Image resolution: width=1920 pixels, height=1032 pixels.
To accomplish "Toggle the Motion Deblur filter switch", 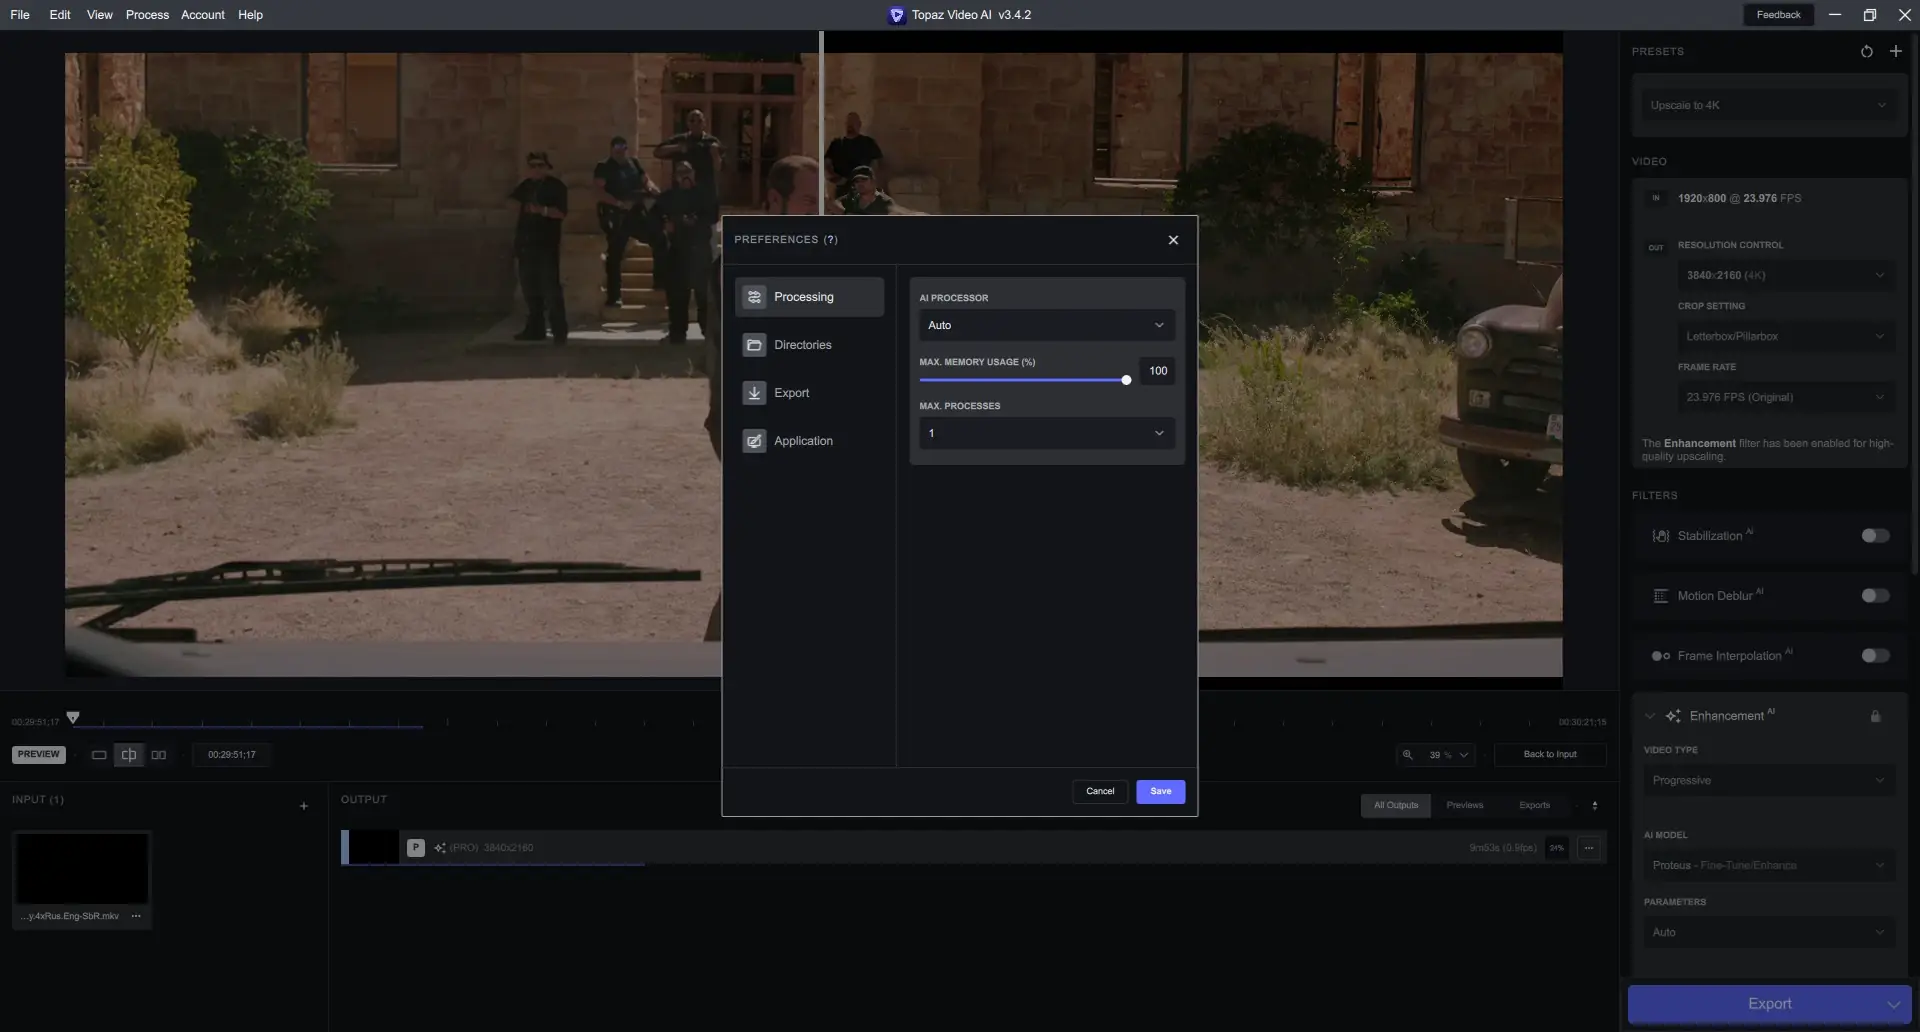I will (1875, 596).
